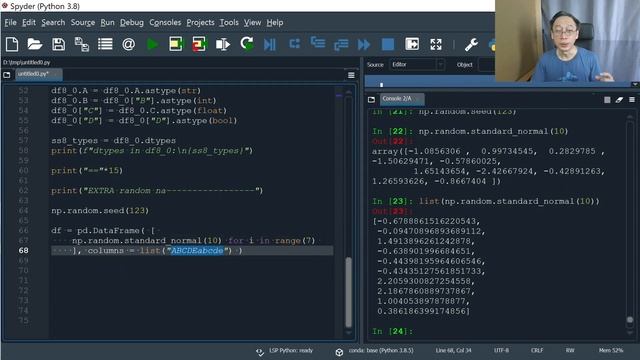Open the File menu
Viewport: 640px width, 360px height.
coord(11,22)
